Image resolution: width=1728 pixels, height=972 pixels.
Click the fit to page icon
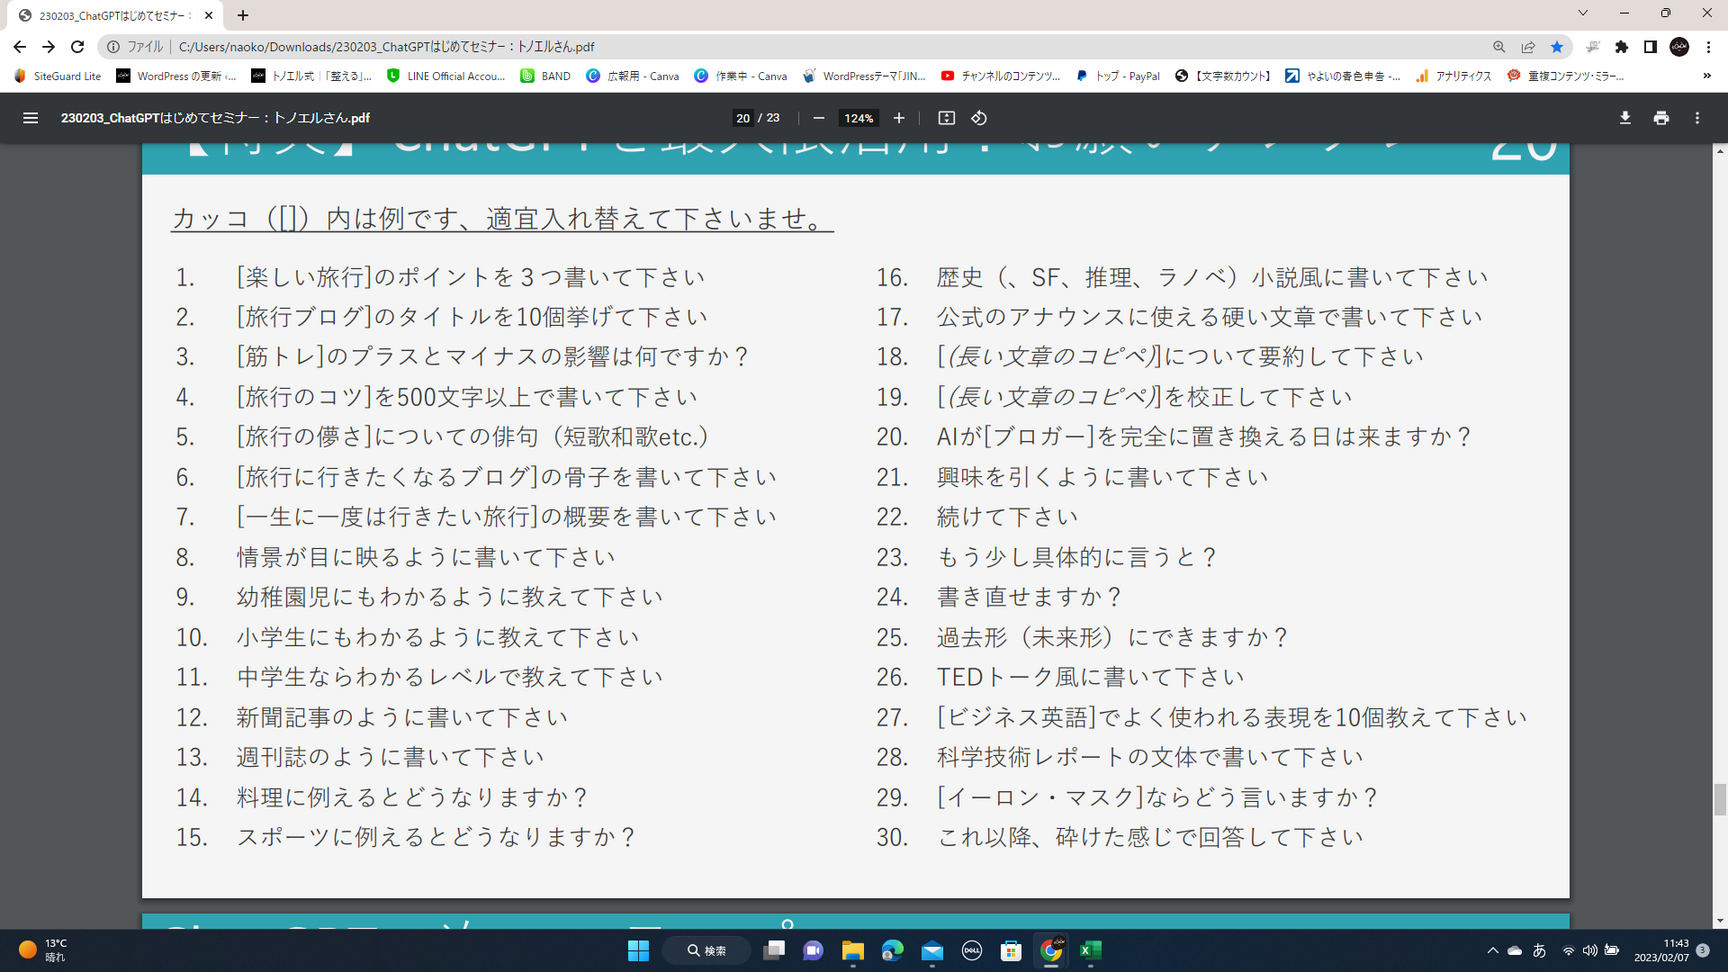(x=946, y=118)
